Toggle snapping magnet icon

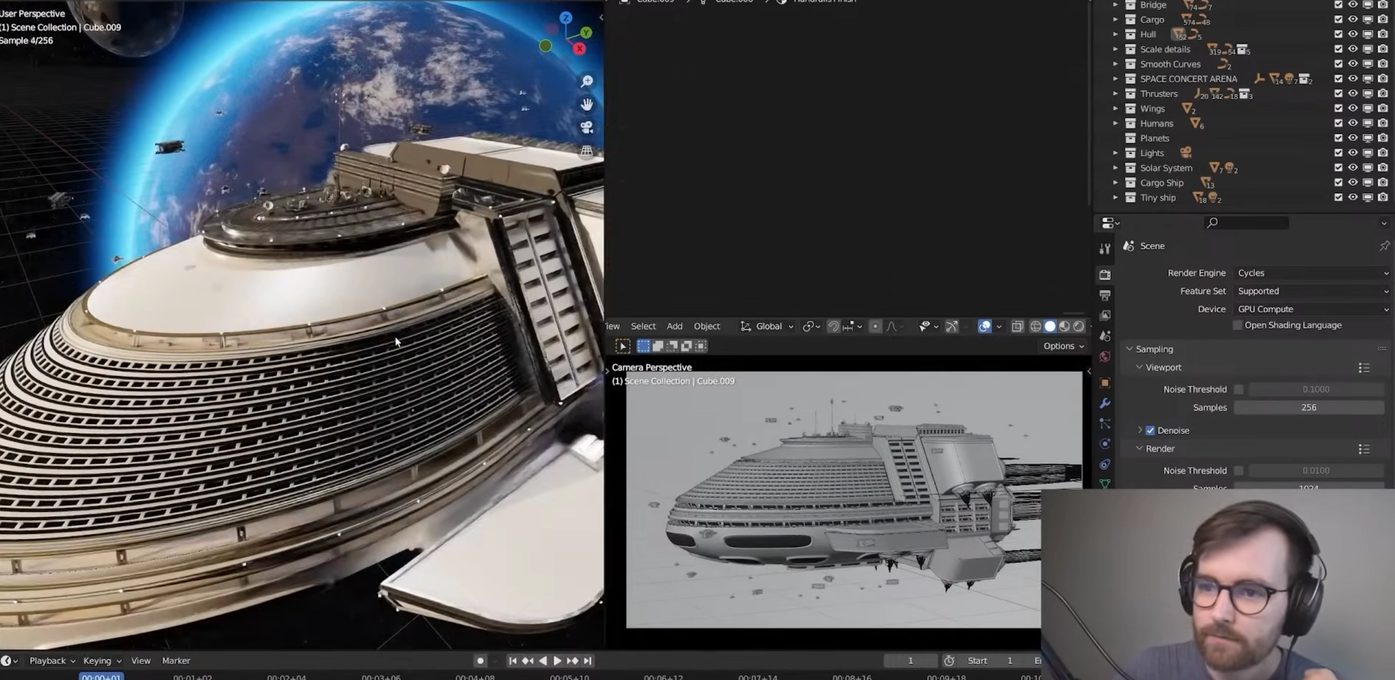point(833,326)
